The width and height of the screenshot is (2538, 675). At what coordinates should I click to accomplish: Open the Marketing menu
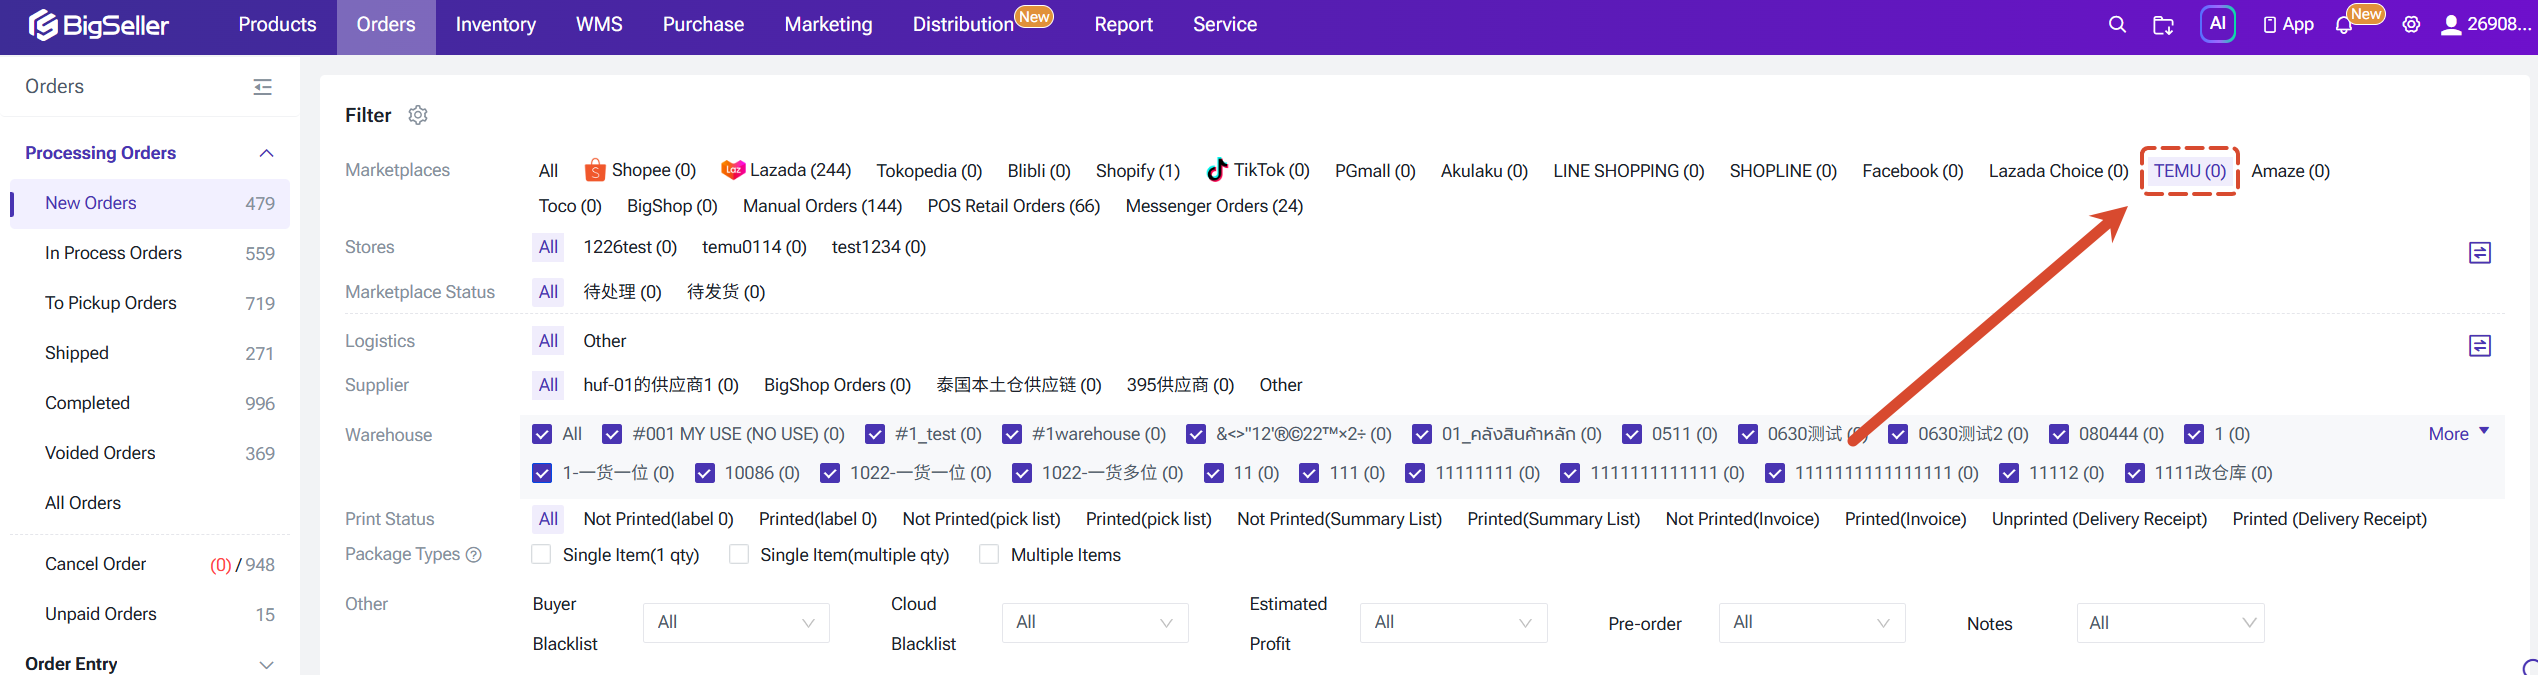828,25
